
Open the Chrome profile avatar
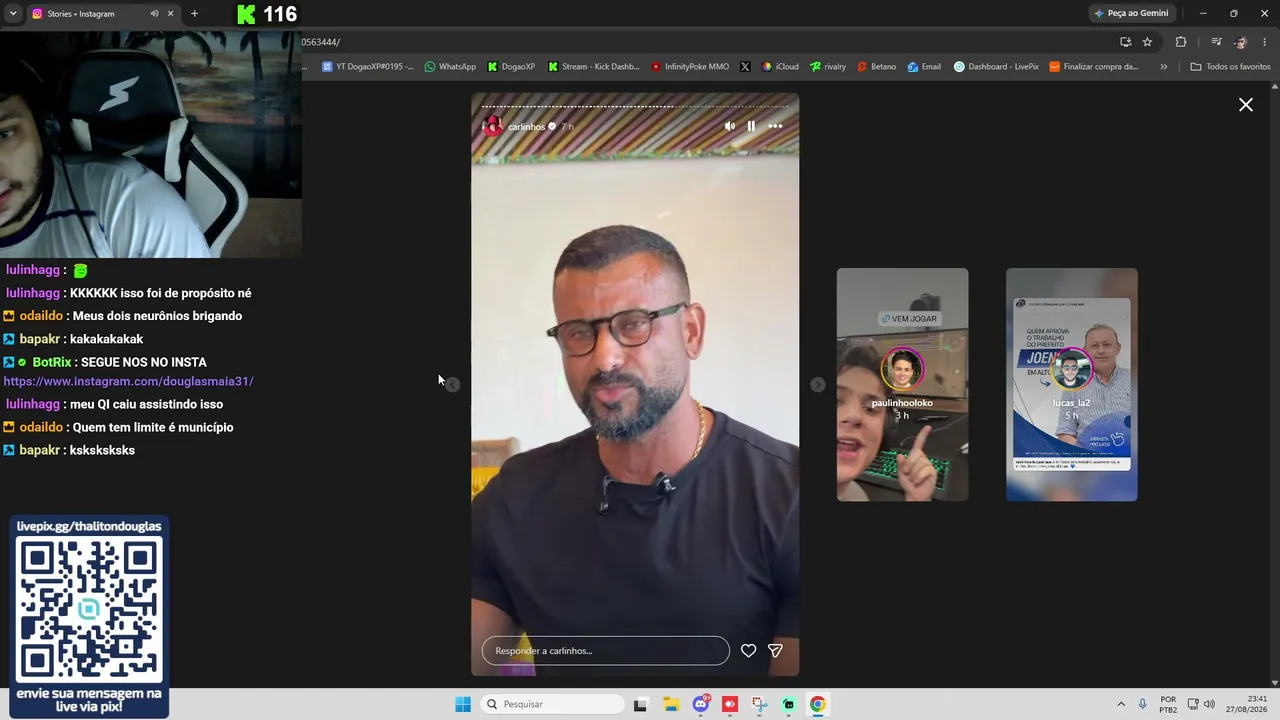(1241, 42)
